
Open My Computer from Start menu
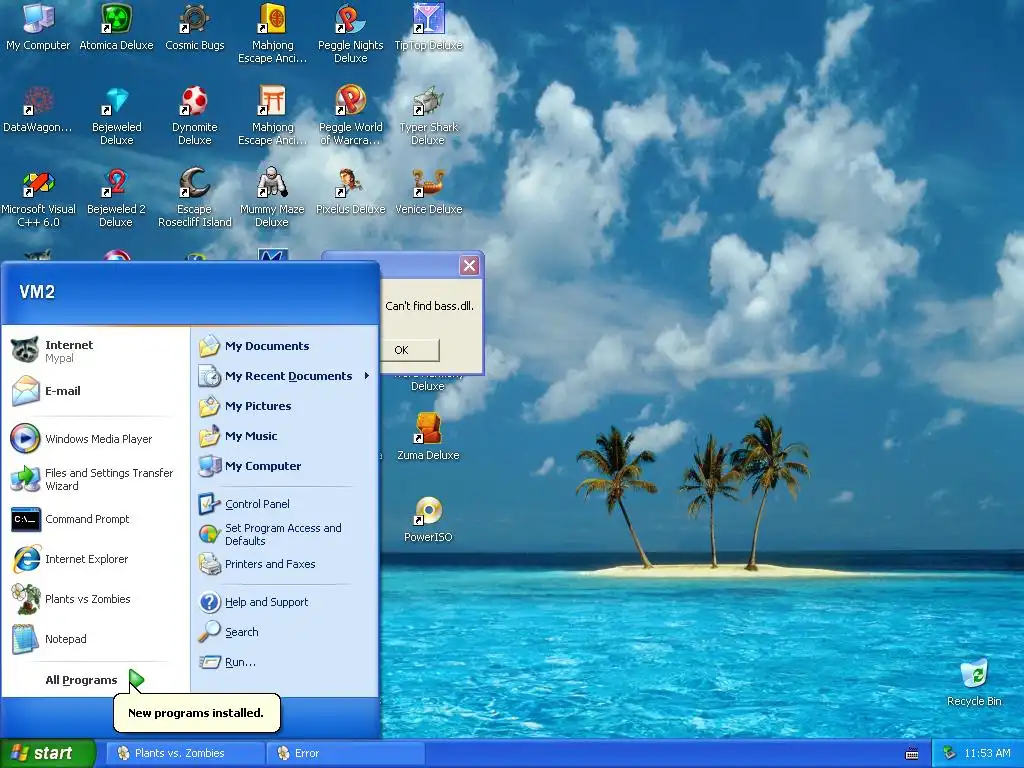[285, 466]
